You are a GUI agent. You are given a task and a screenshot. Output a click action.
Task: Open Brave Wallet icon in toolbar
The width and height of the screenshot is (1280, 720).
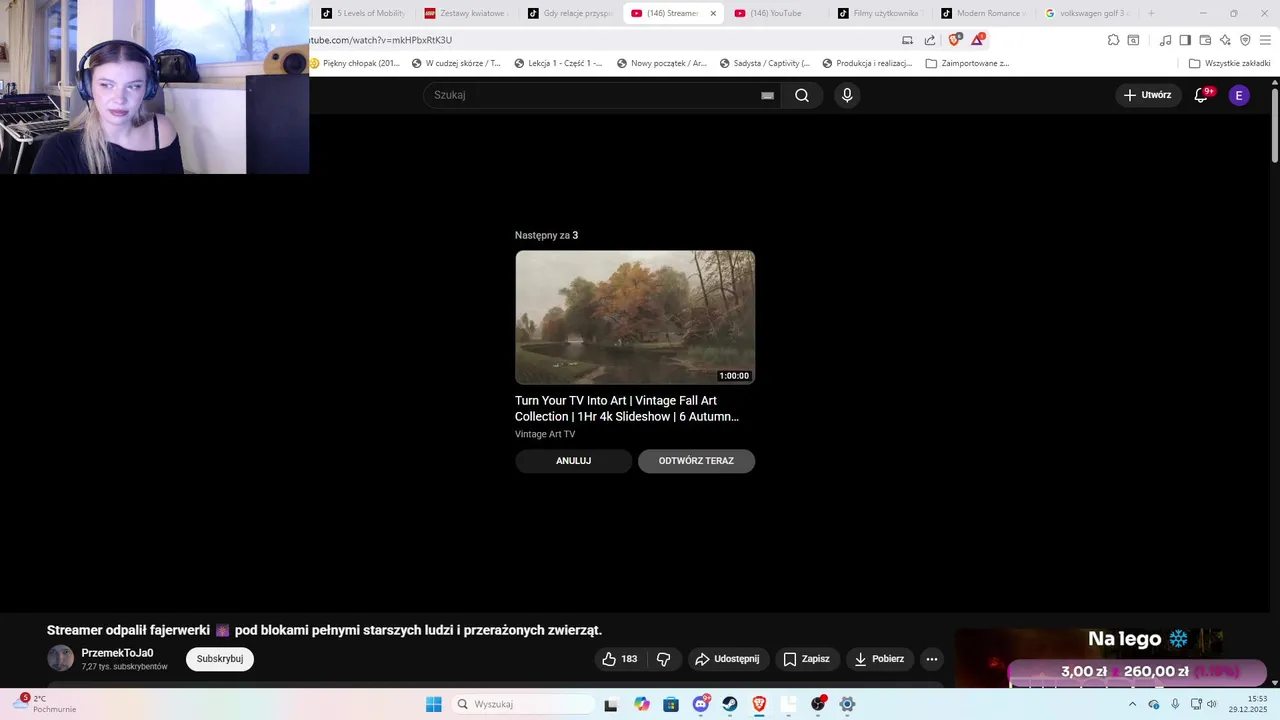pos(1205,40)
